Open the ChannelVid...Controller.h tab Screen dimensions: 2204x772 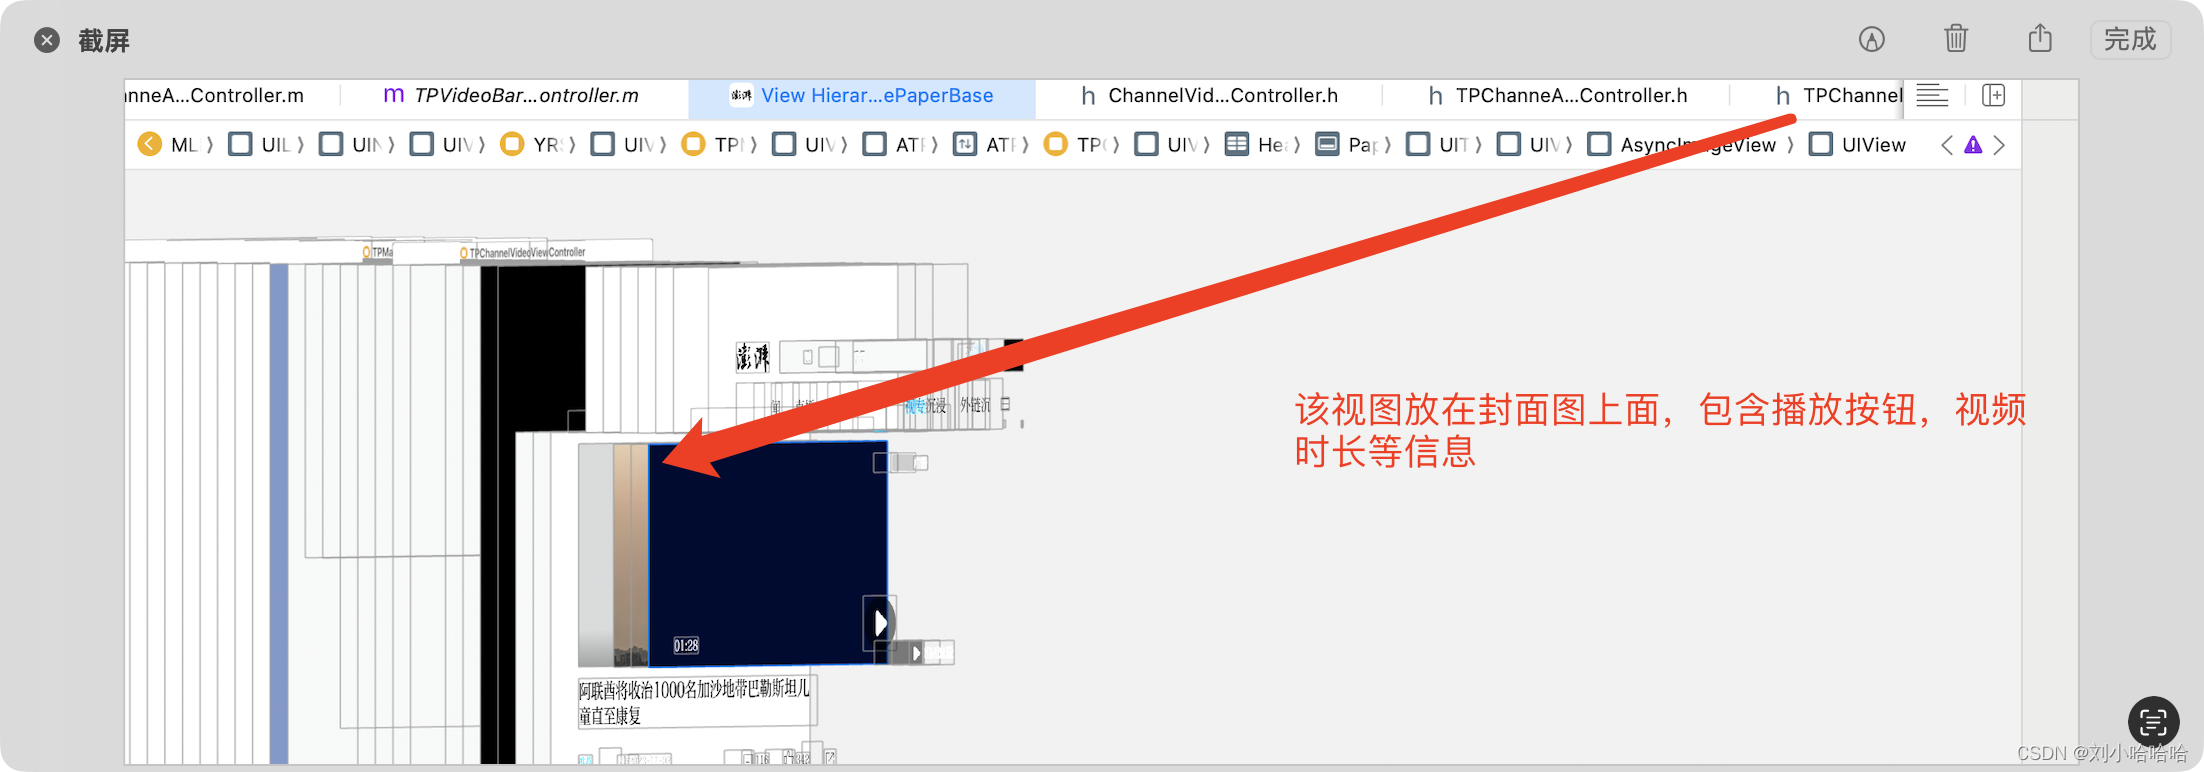tap(1209, 95)
